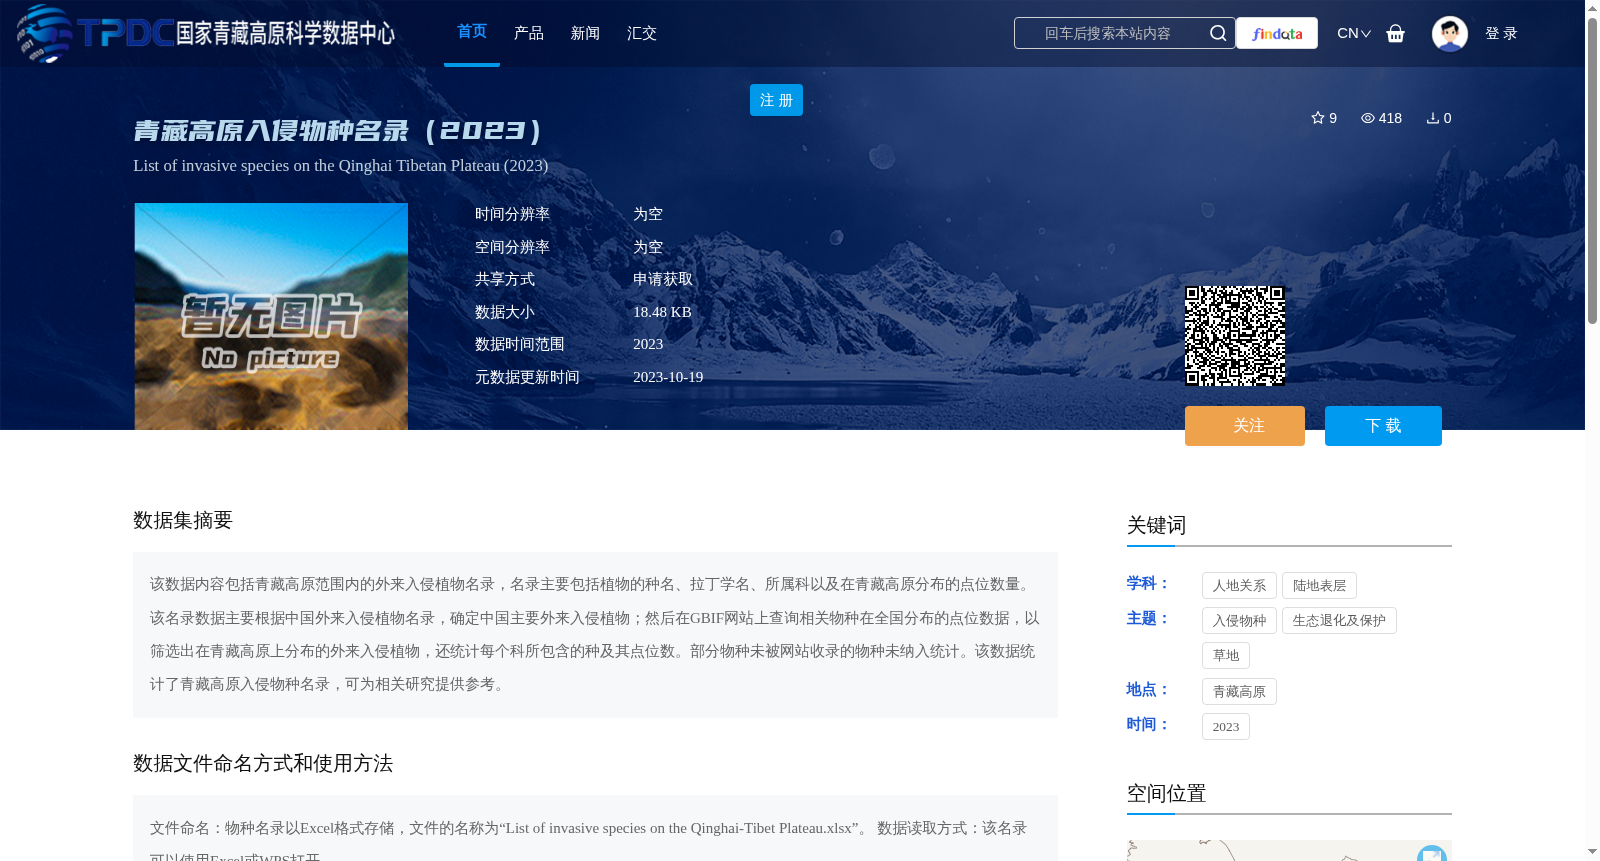Open the findata link button

[x=1277, y=33]
